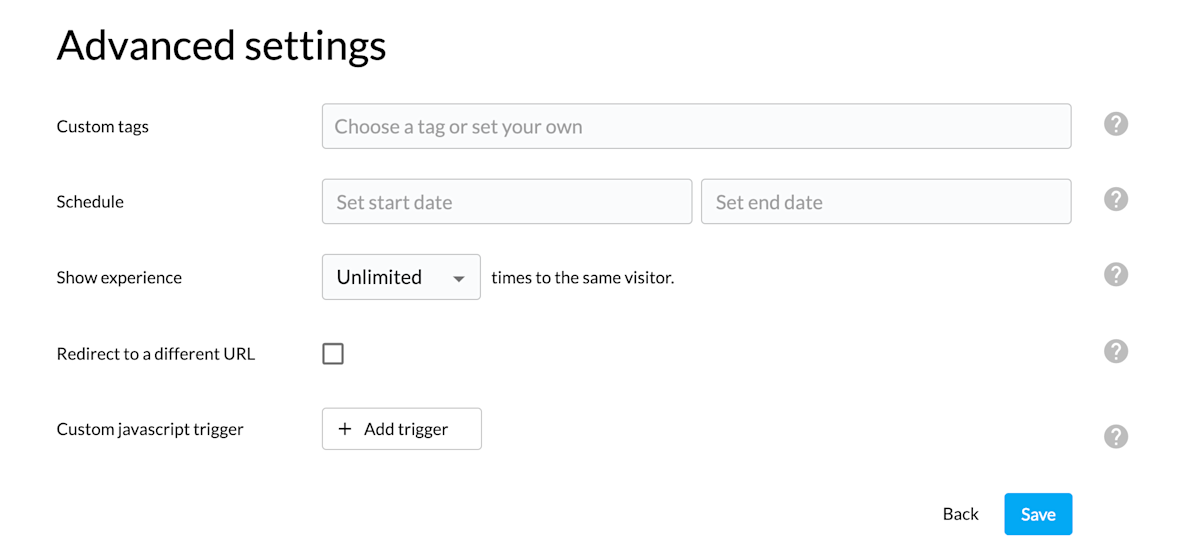Show help for Show experience setting
Viewport: 1200px width, 556px height.
[x=1116, y=274]
